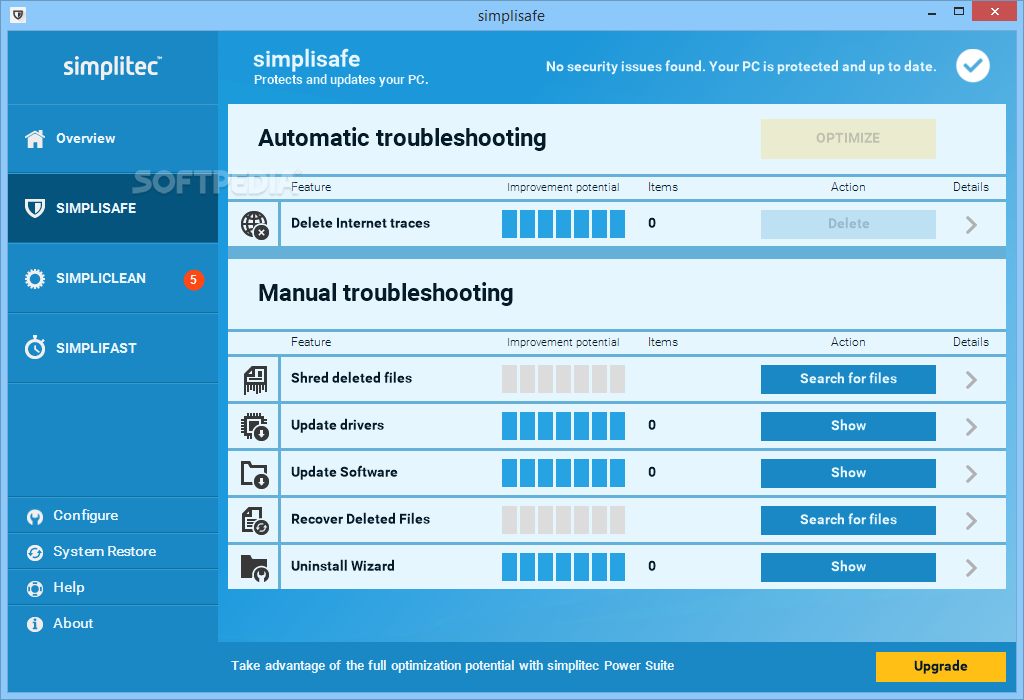
Task: Open the About entry
Action: point(113,624)
